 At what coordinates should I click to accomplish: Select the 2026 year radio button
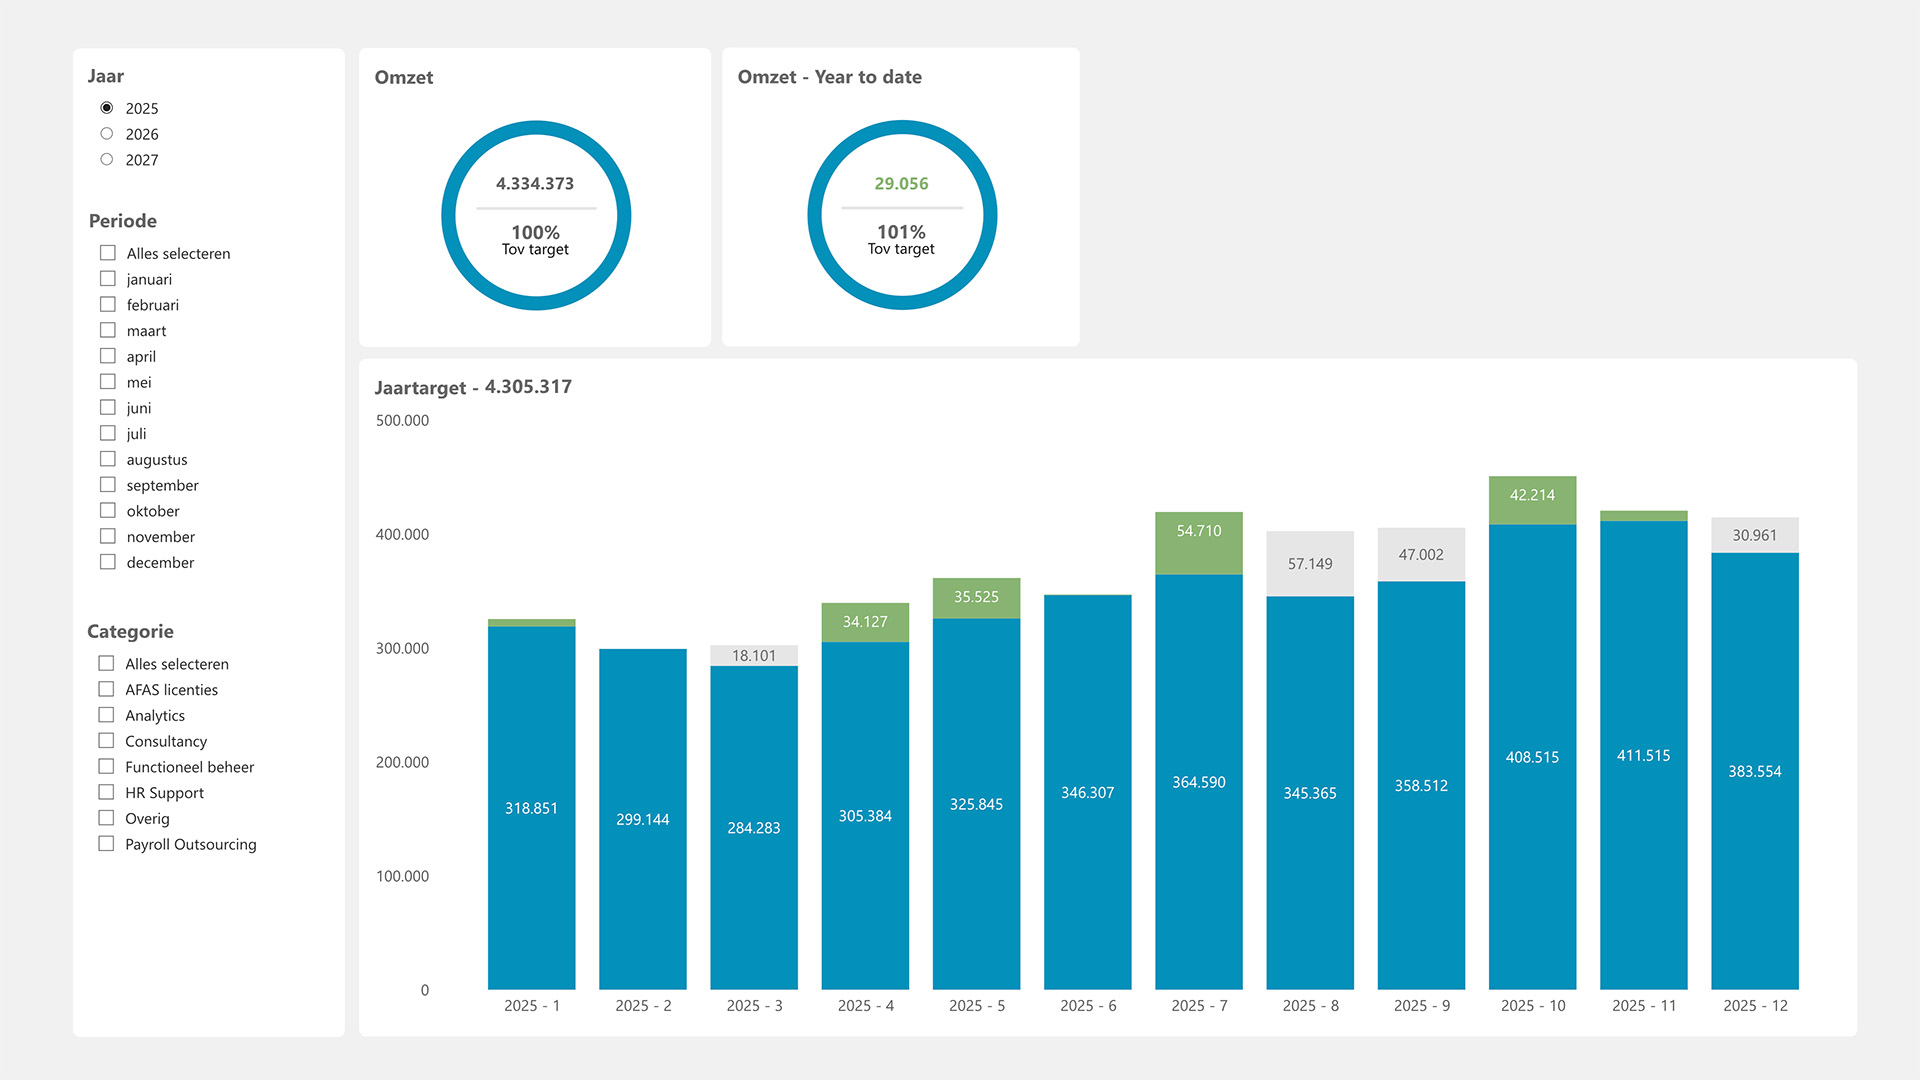(107, 134)
